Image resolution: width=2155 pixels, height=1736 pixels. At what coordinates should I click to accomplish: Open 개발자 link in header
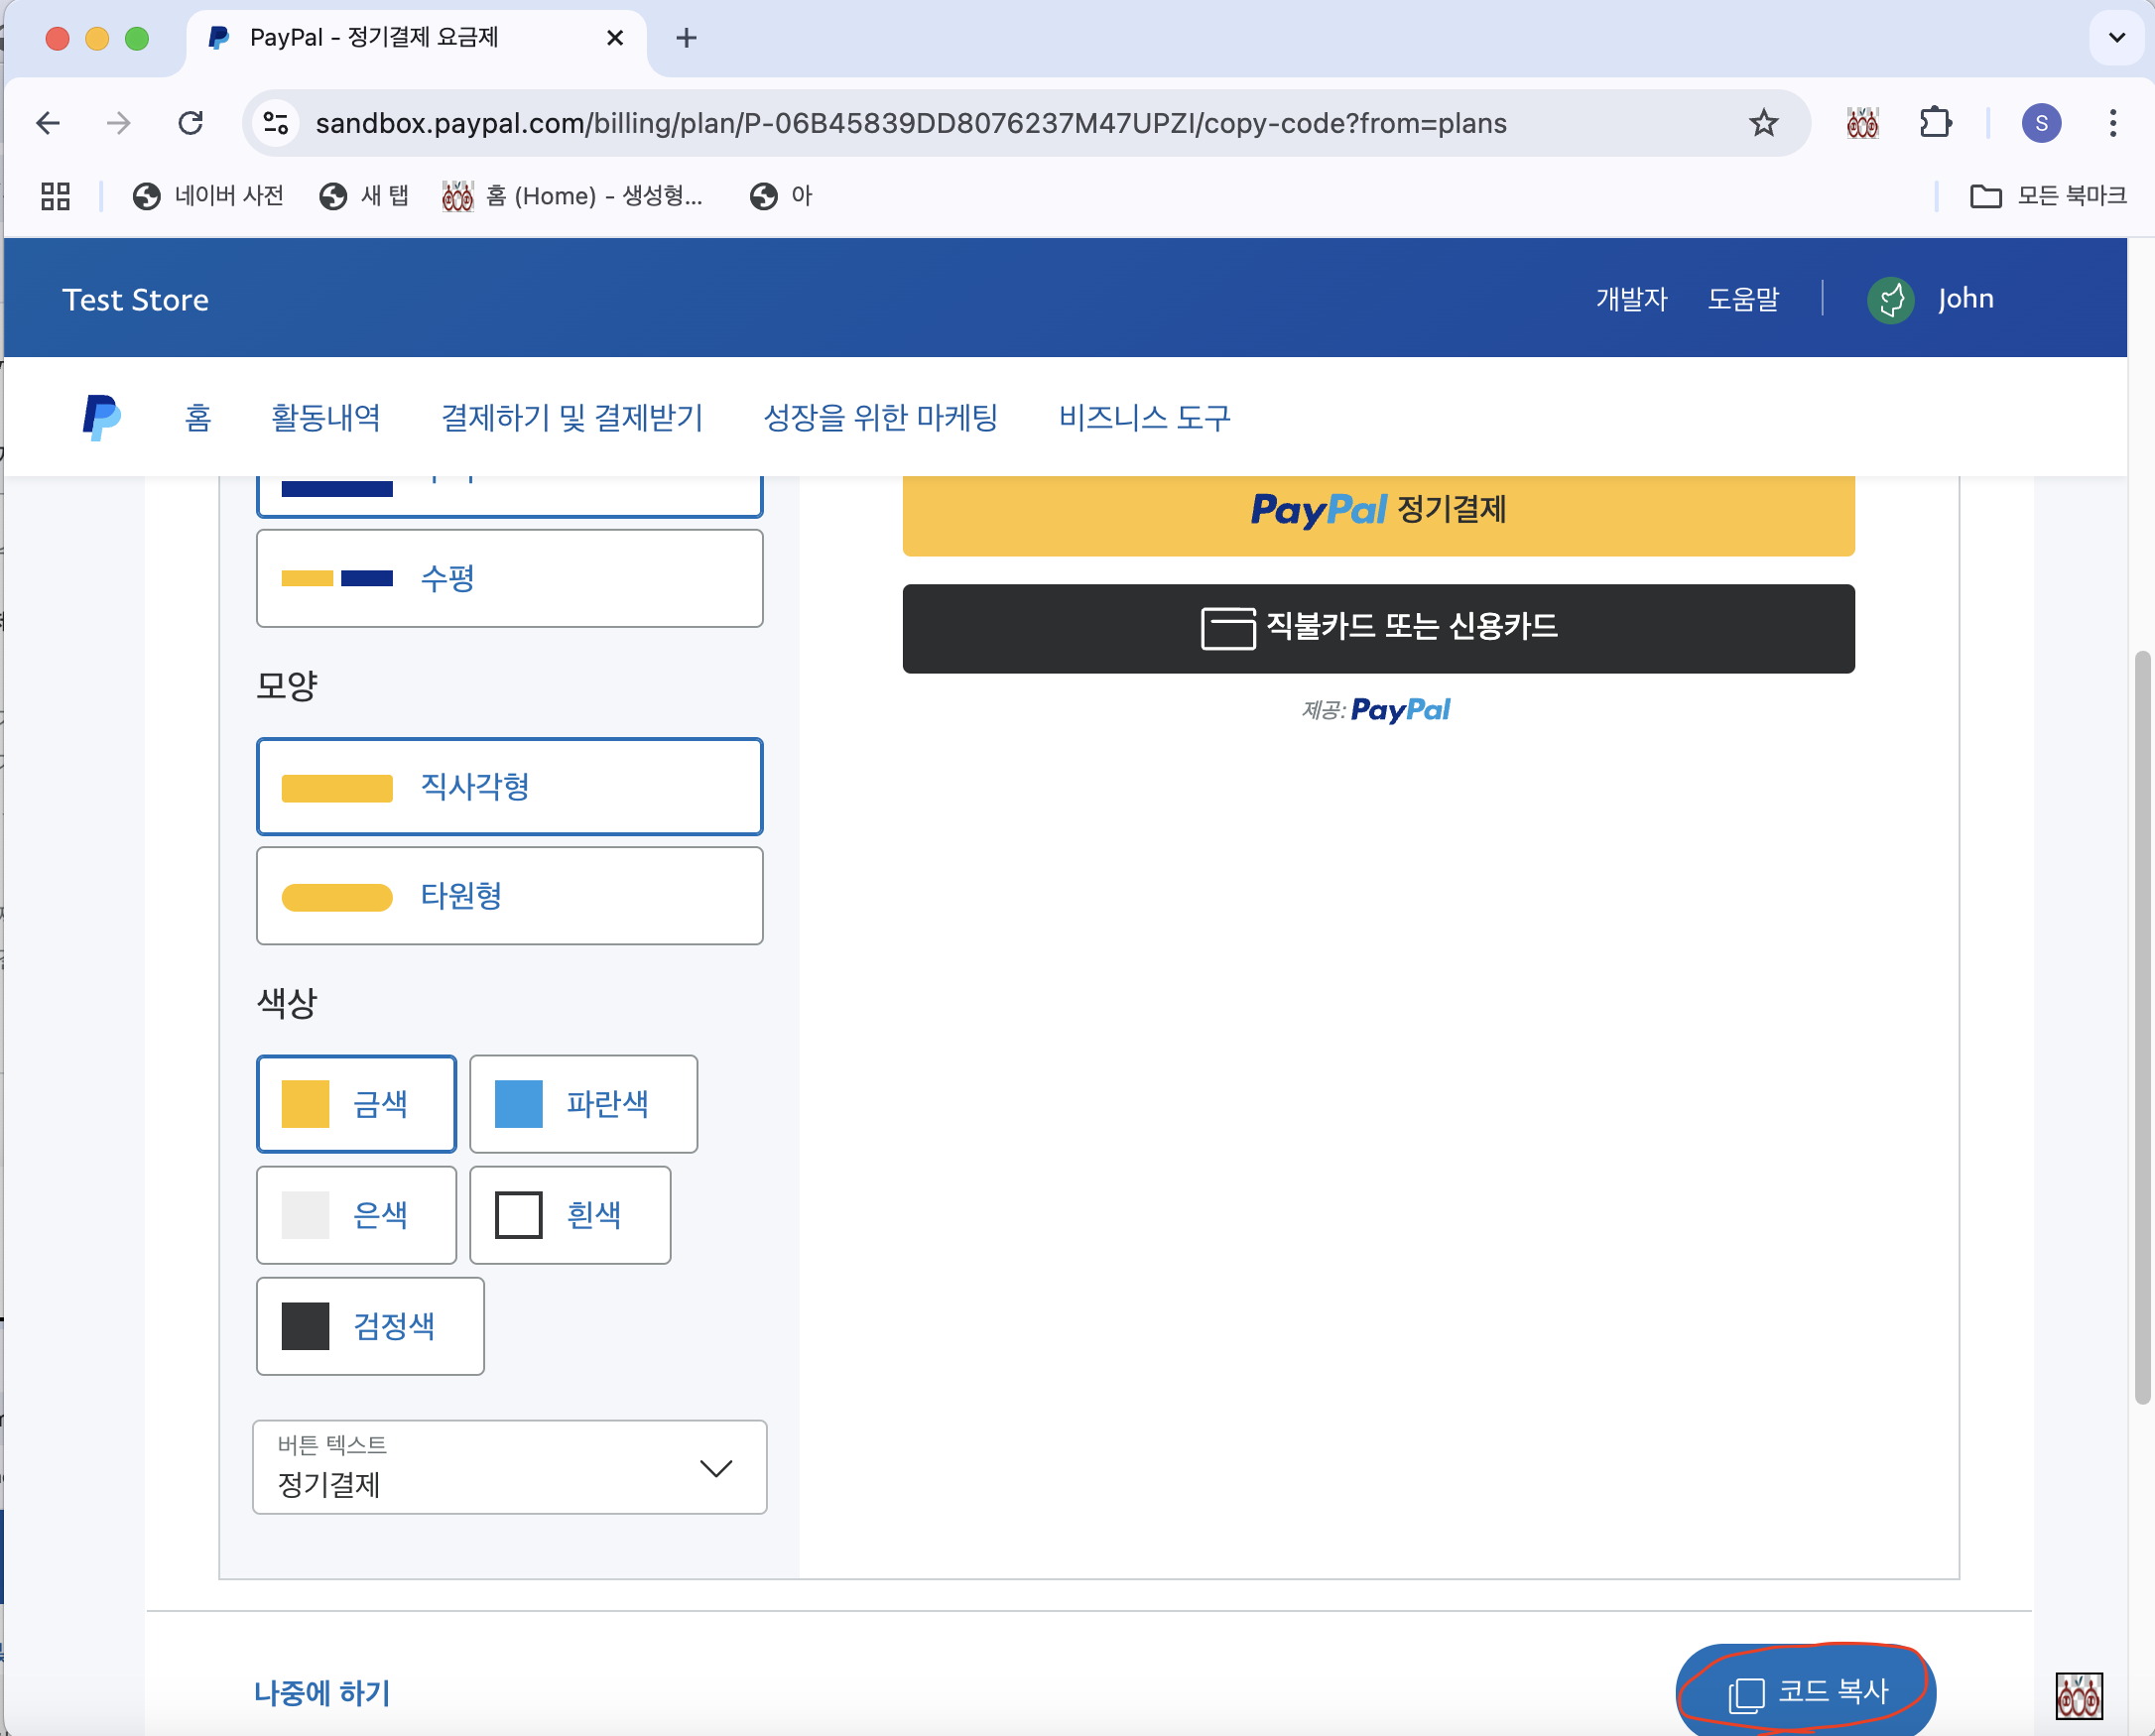pyautogui.click(x=1631, y=299)
